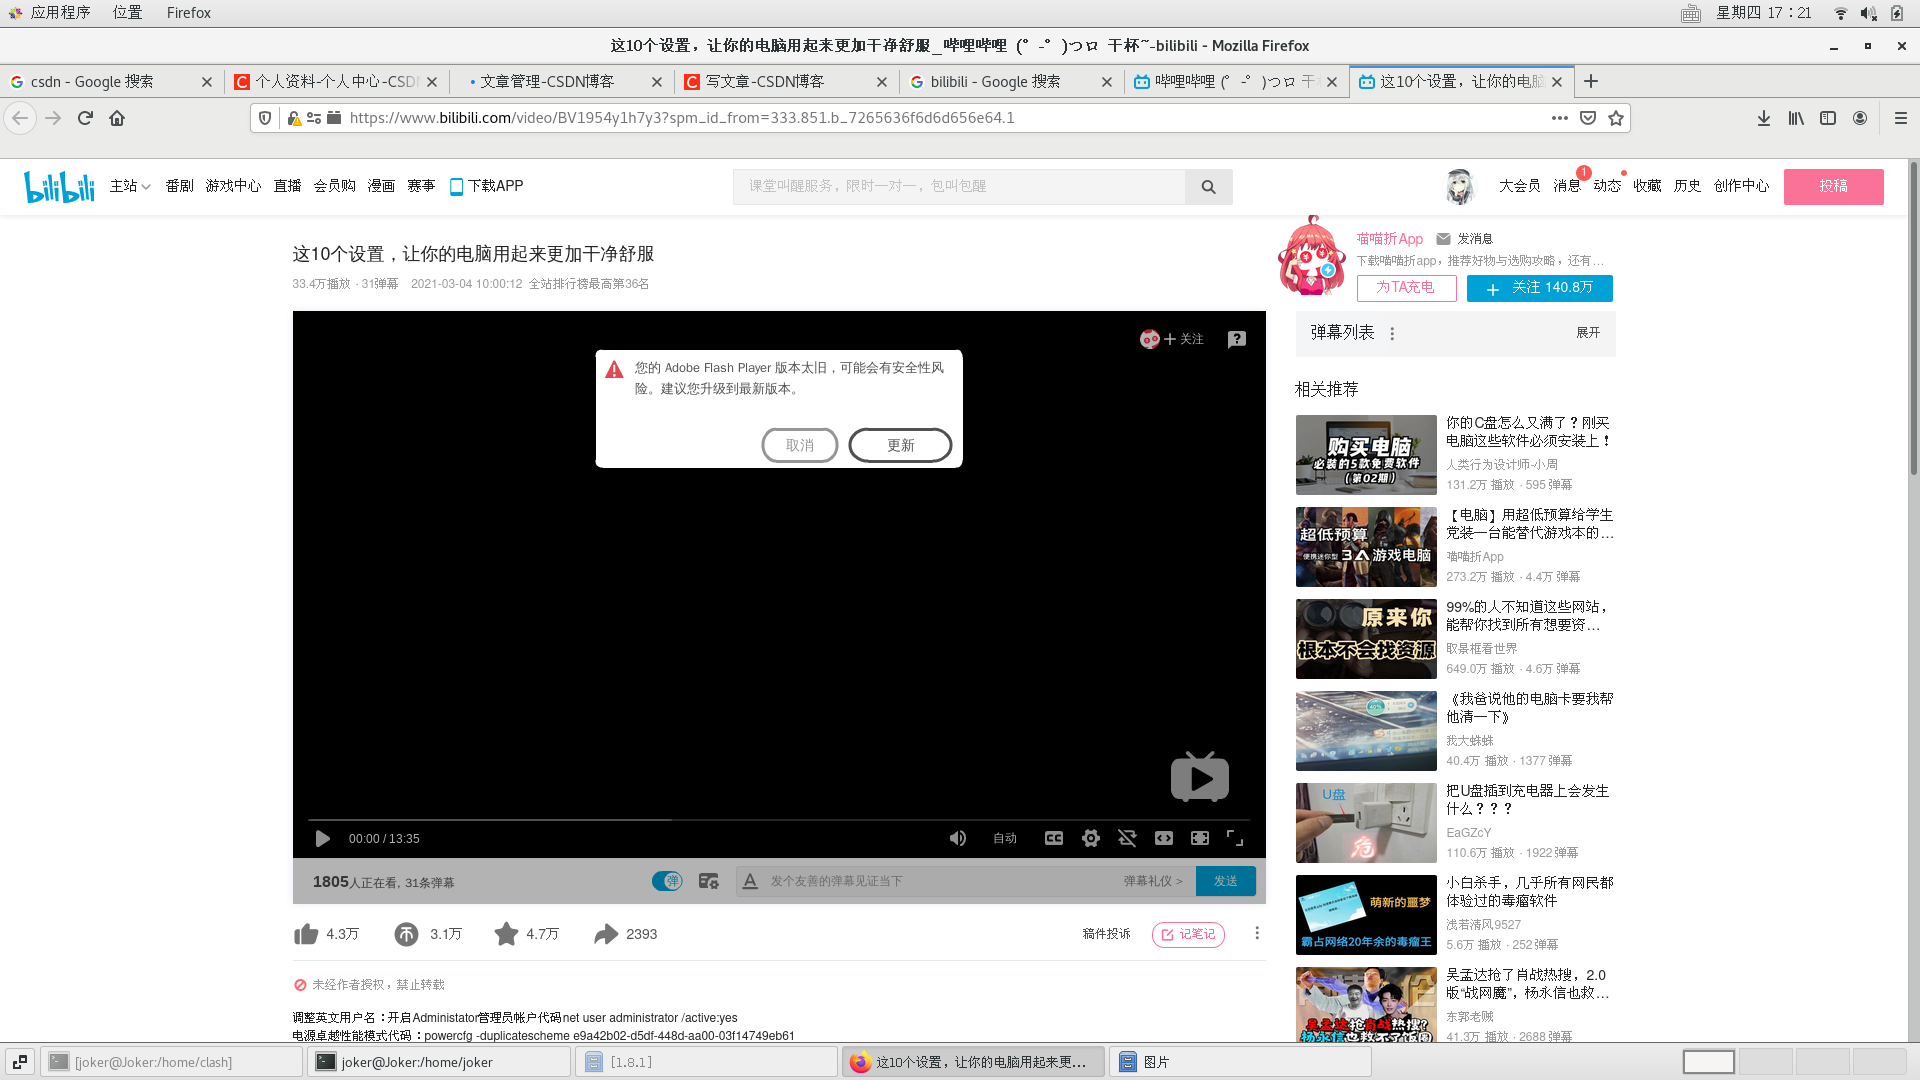Viewport: 1920px width, 1080px height.
Task: Open the 记笔记 notes button
Action: click(1188, 934)
